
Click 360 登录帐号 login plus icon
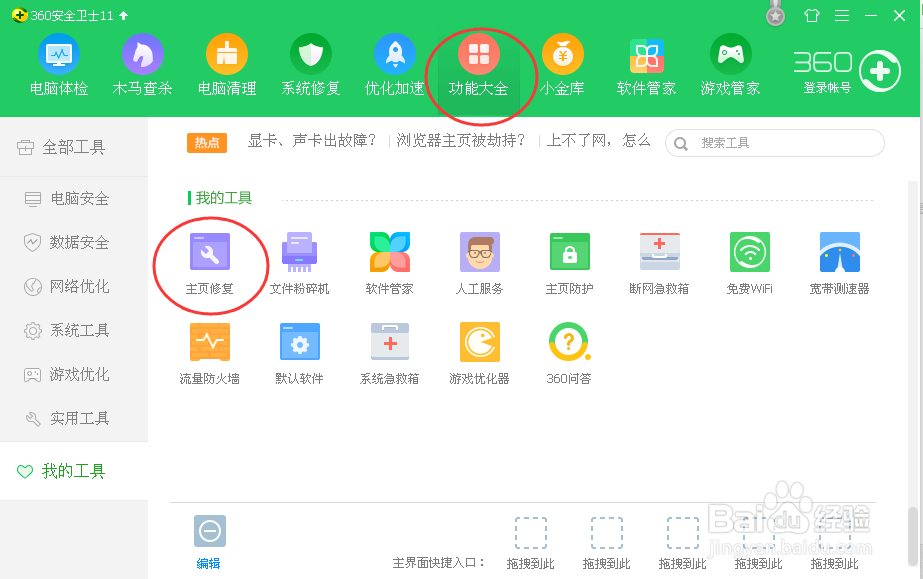click(x=879, y=71)
